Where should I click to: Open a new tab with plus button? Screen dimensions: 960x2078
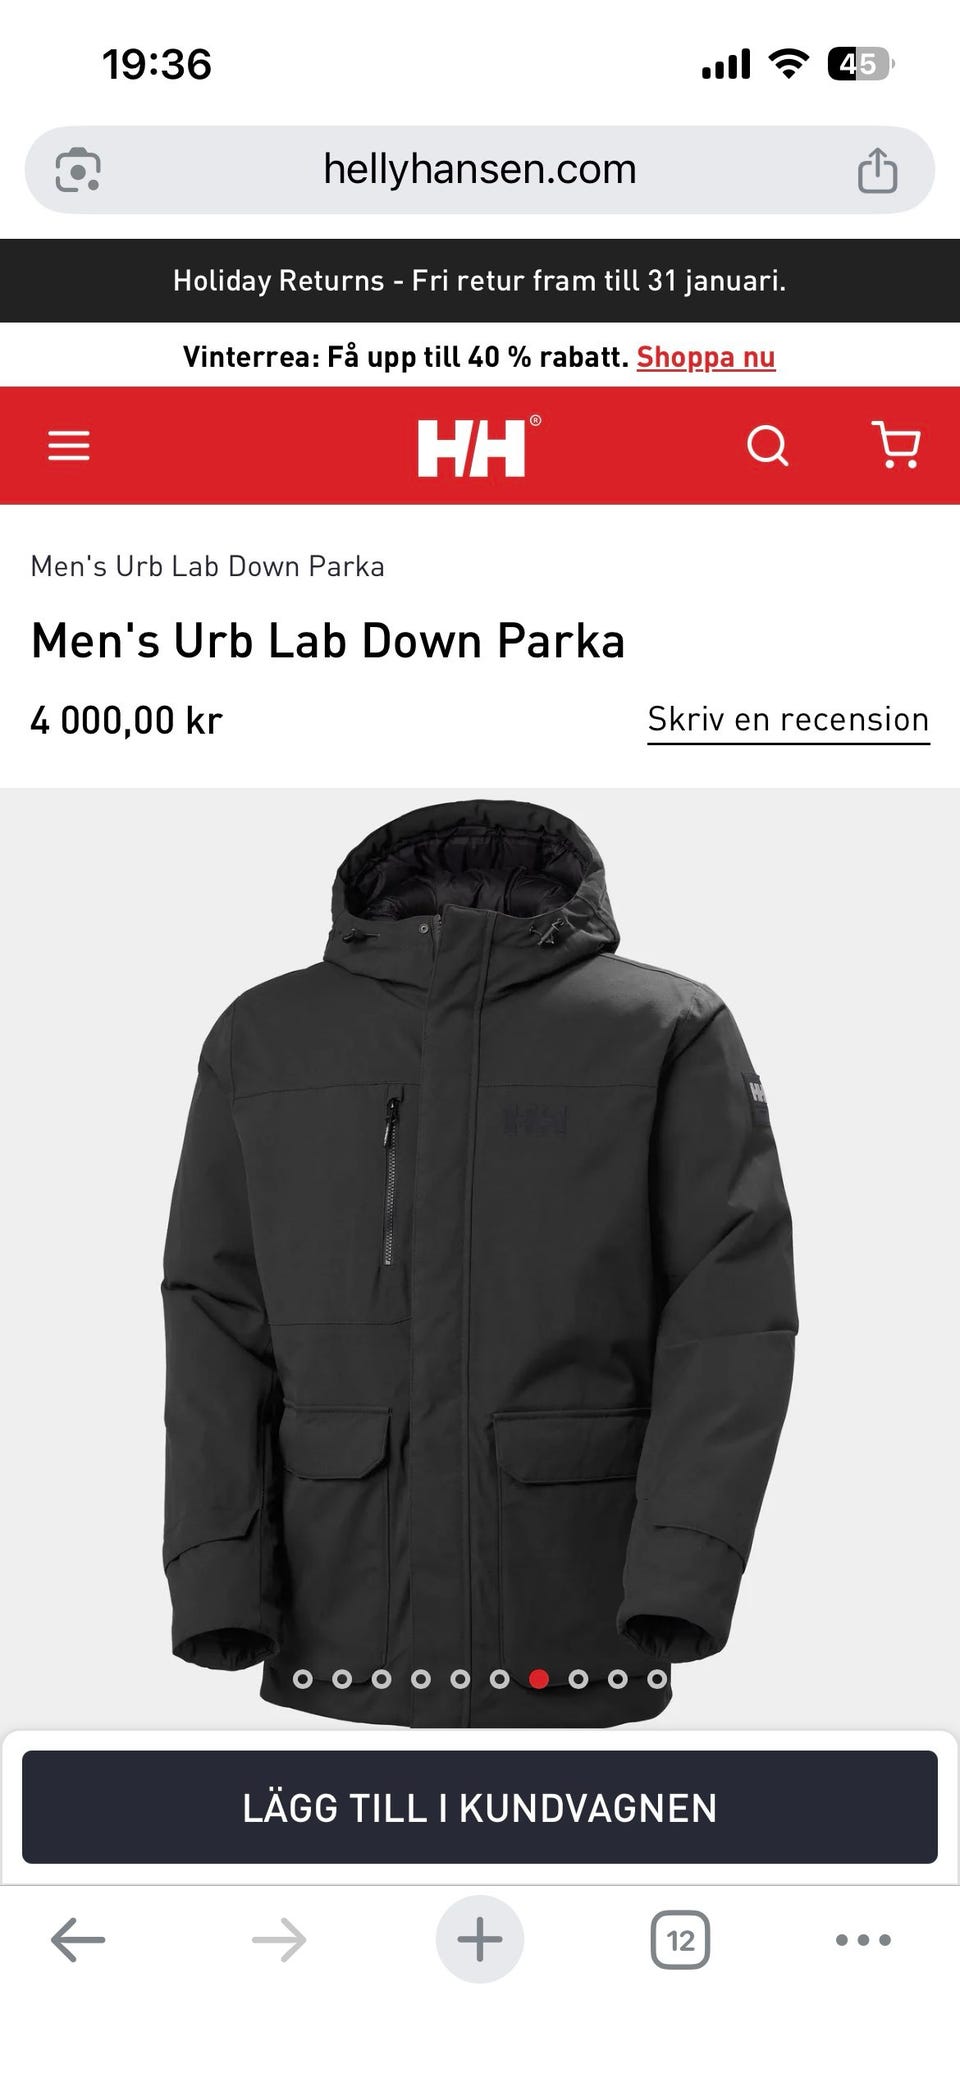480,1939
